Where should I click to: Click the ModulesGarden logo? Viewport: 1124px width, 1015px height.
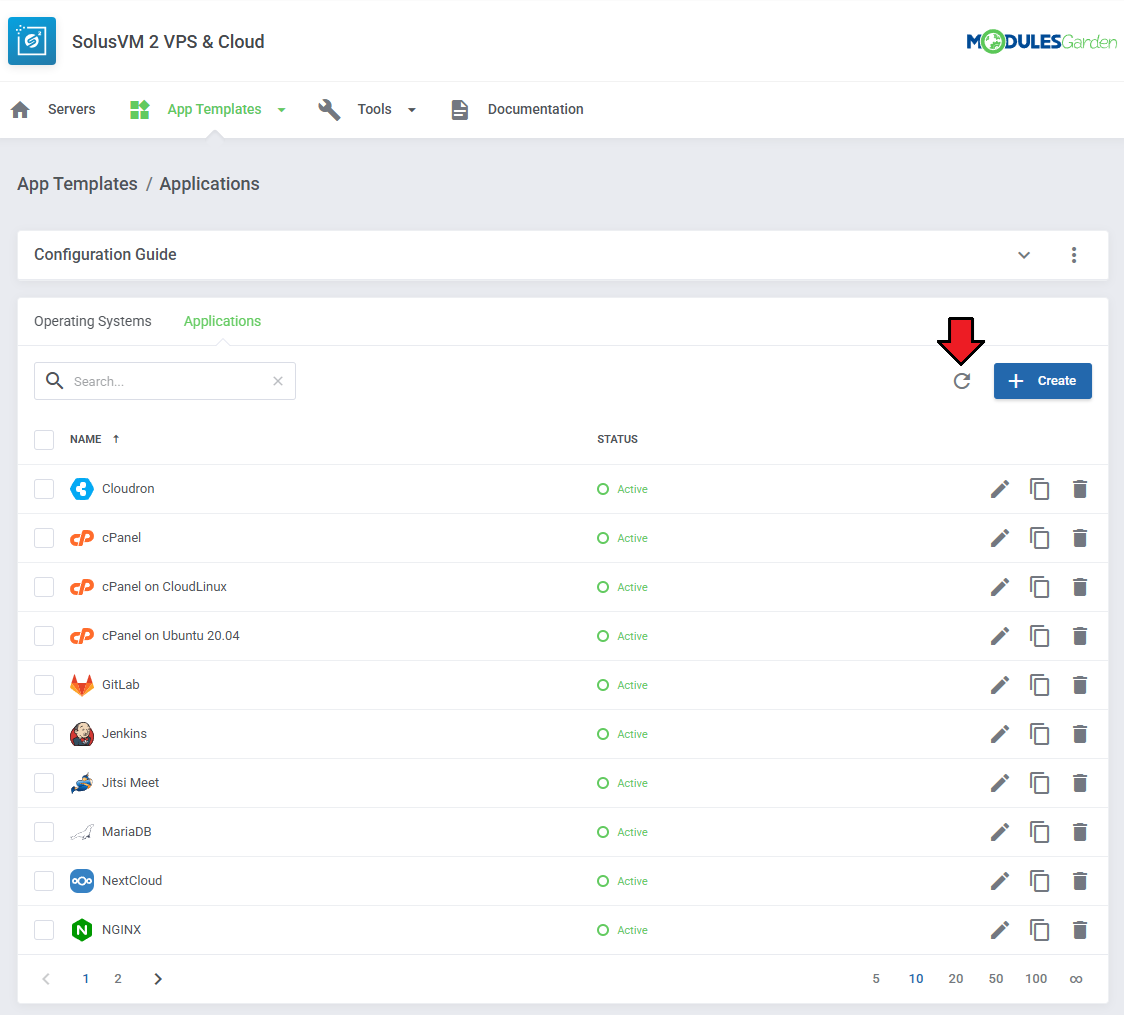(1042, 42)
